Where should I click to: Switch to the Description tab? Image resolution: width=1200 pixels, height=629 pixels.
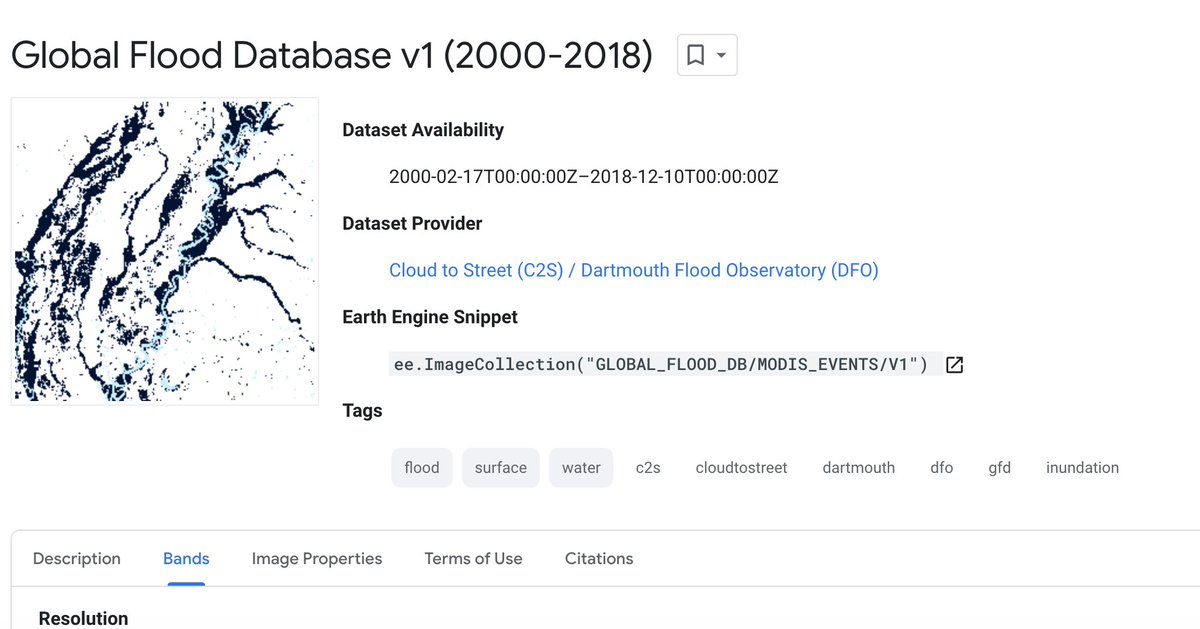click(x=76, y=558)
